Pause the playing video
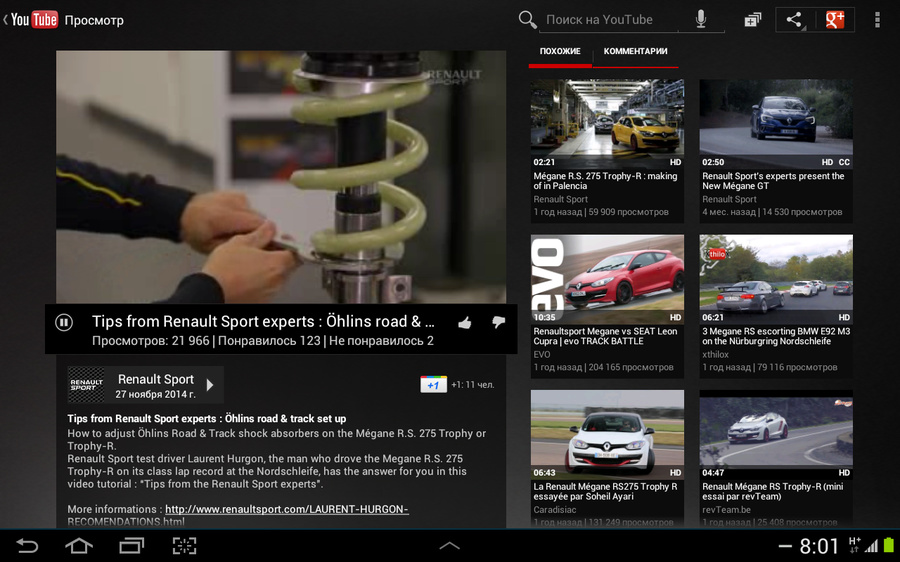Screen dimensions: 900x562 [64, 323]
